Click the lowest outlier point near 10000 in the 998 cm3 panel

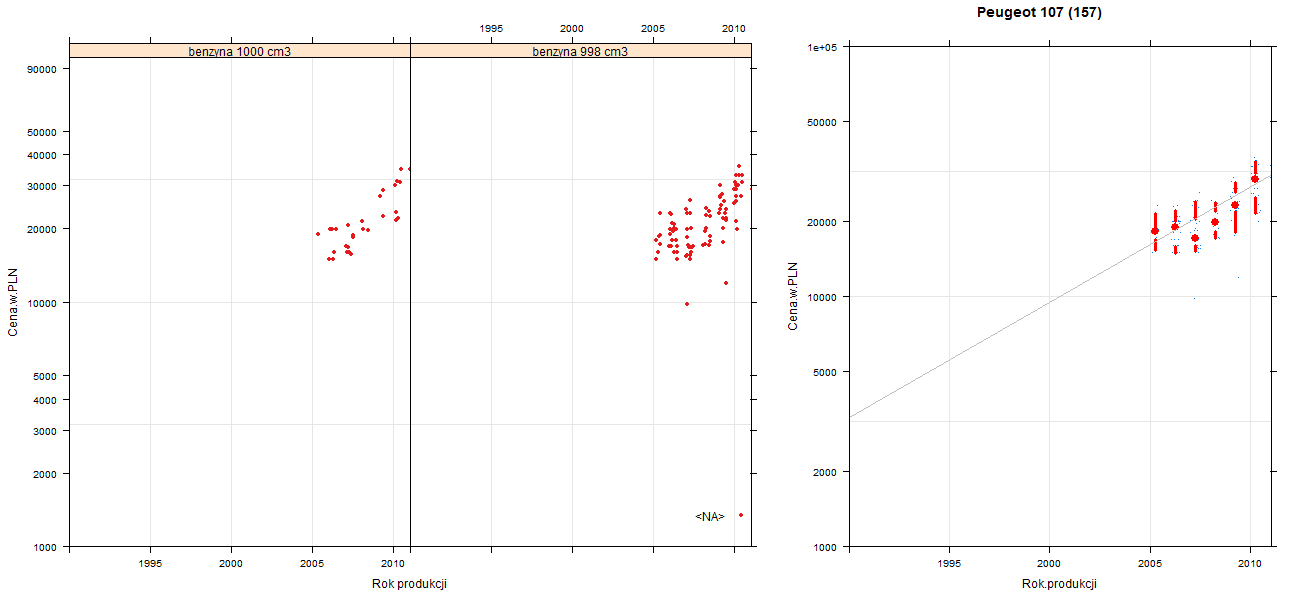pyautogui.click(x=687, y=304)
